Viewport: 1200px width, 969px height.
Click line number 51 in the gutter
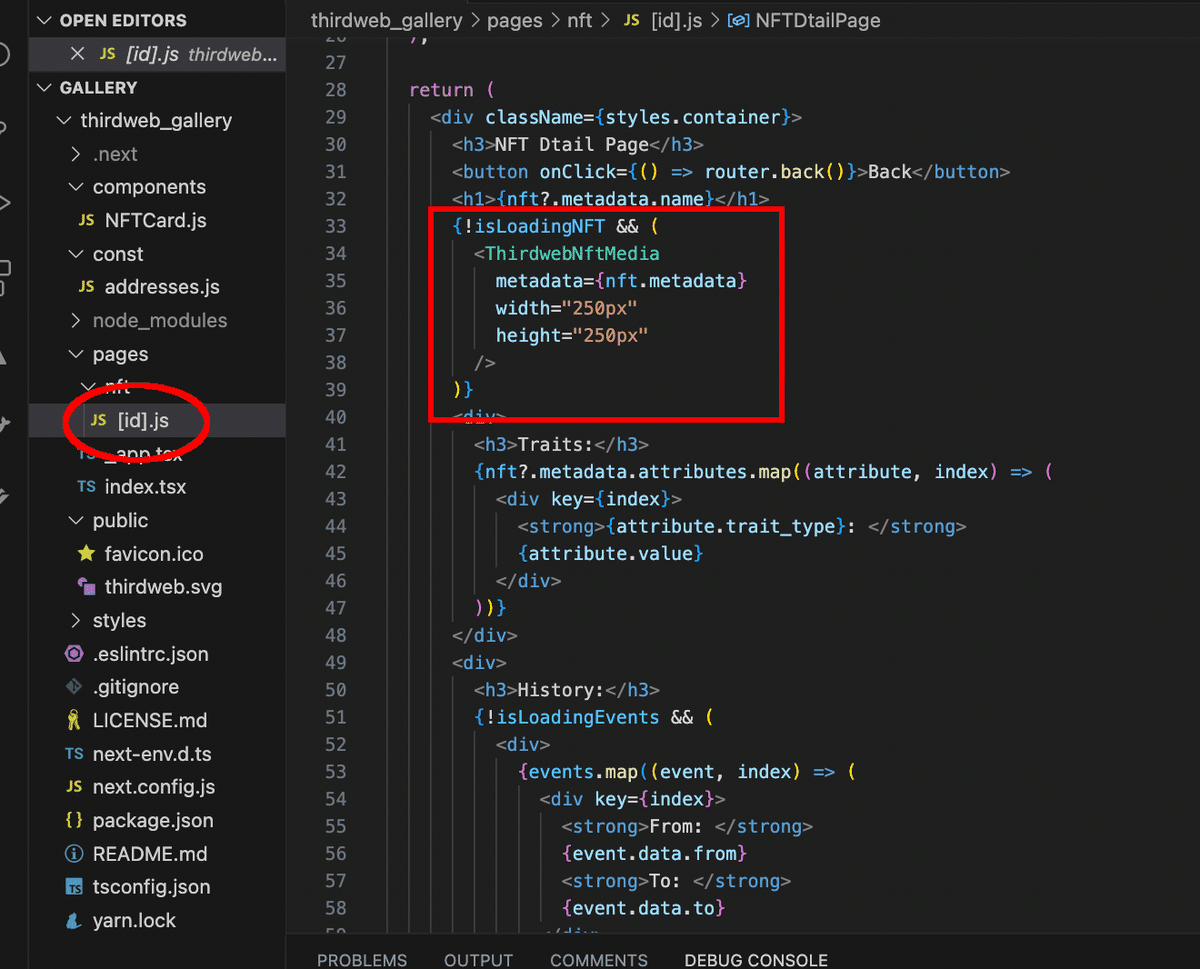pyautogui.click(x=336, y=717)
